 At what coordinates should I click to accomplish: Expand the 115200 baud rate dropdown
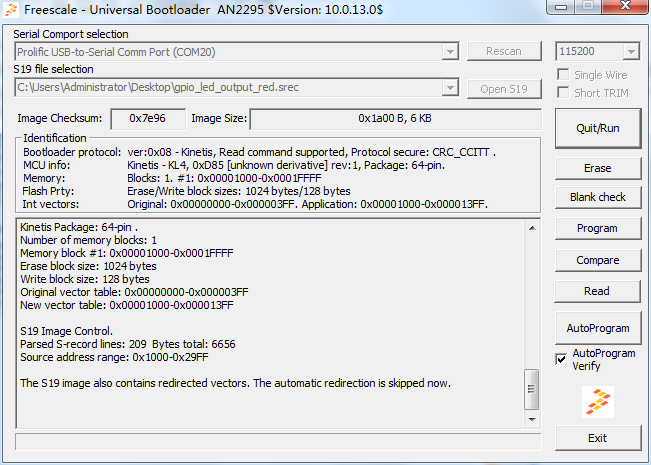point(630,51)
